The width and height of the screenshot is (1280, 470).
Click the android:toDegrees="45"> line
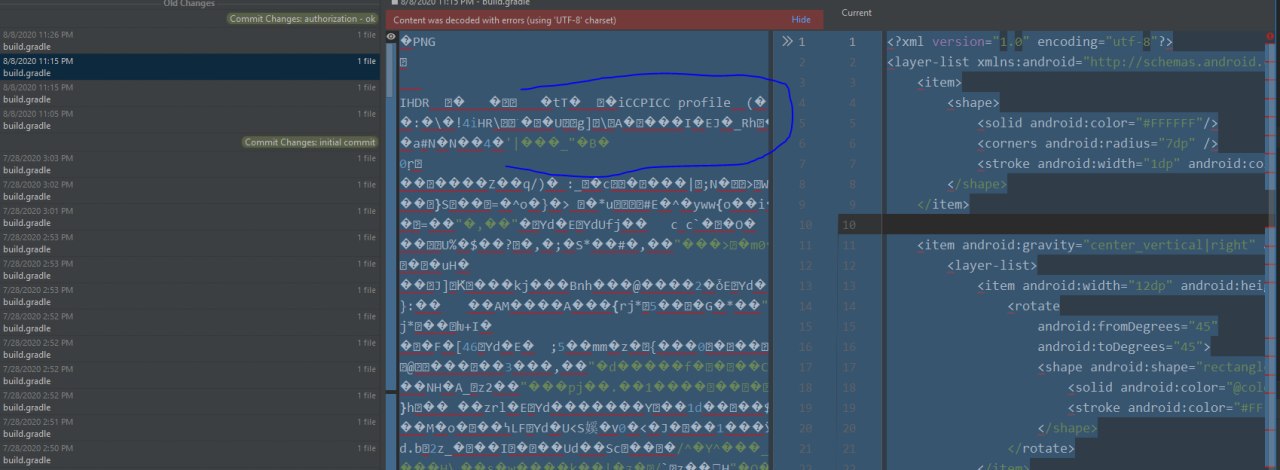[x=1124, y=347]
